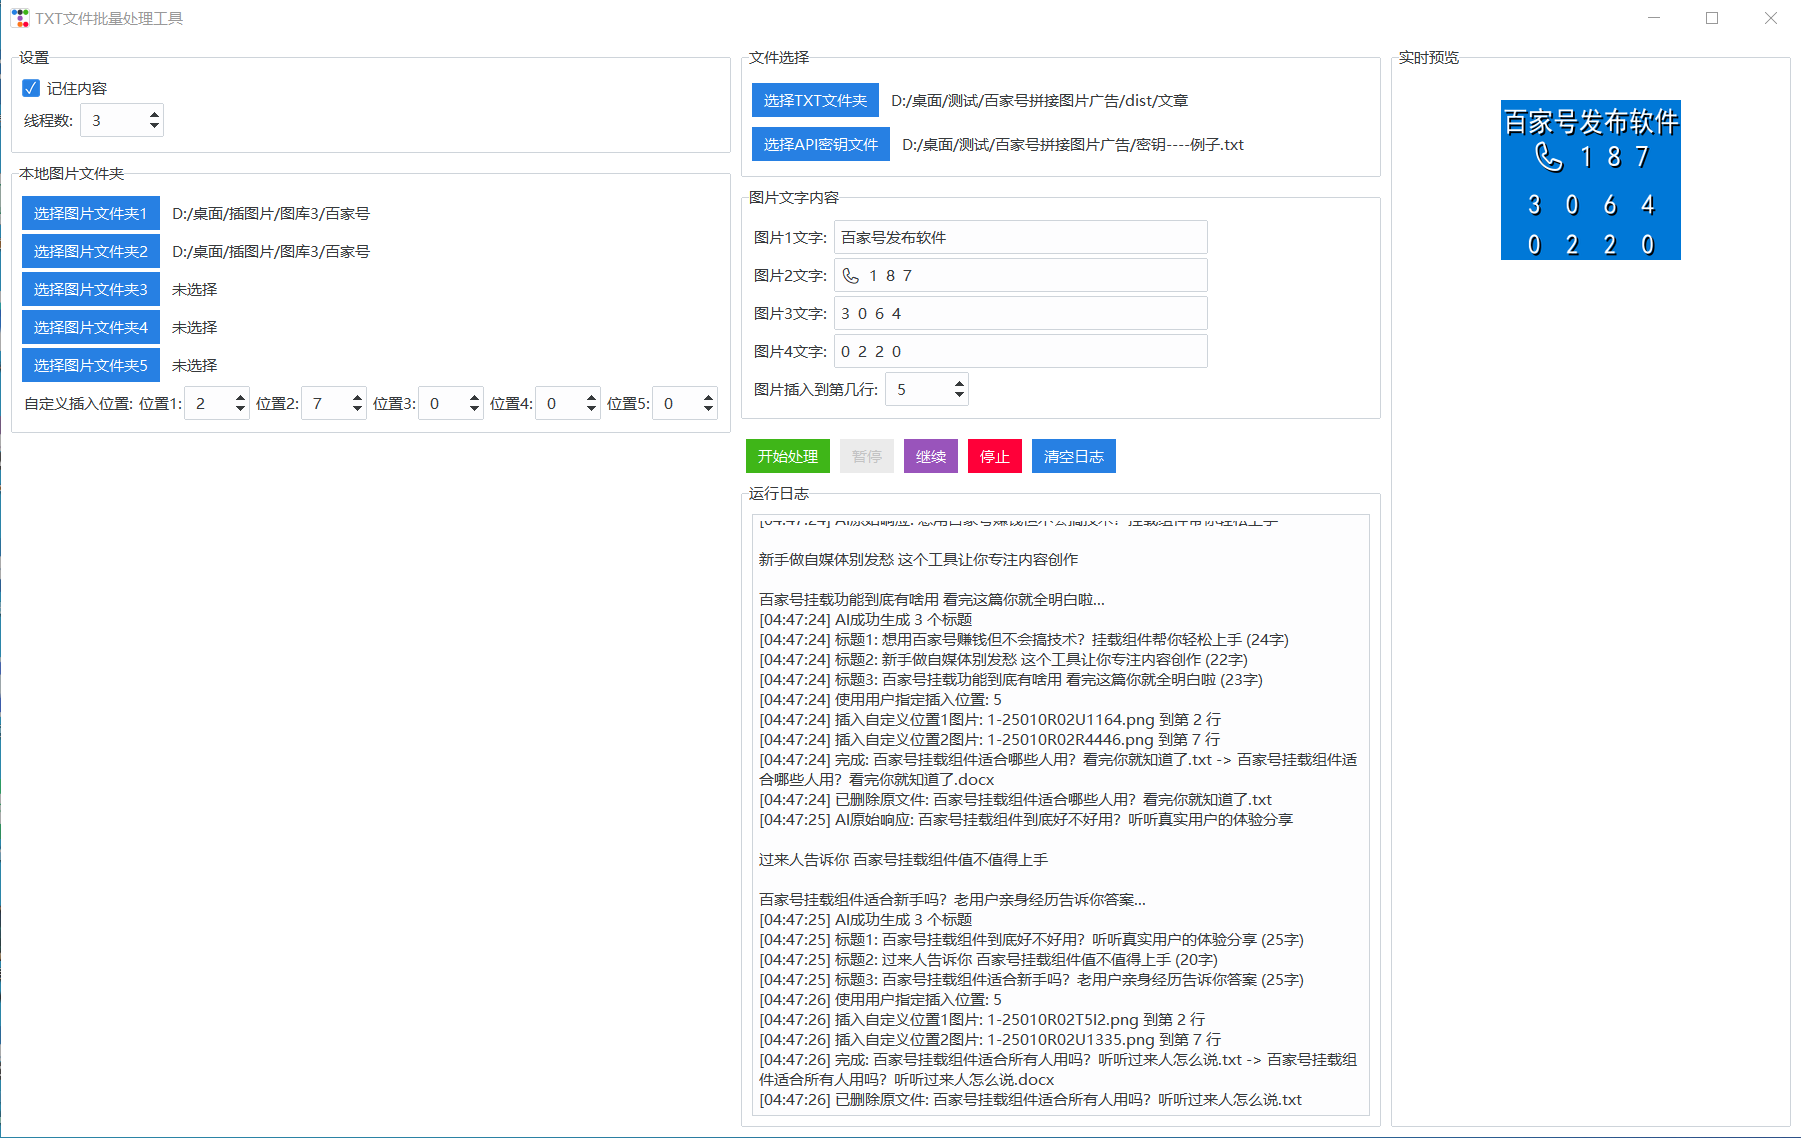1801x1138 pixels.
Task: Click the purple 继续 button
Action: pyautogui.click(x=930, y=456)
